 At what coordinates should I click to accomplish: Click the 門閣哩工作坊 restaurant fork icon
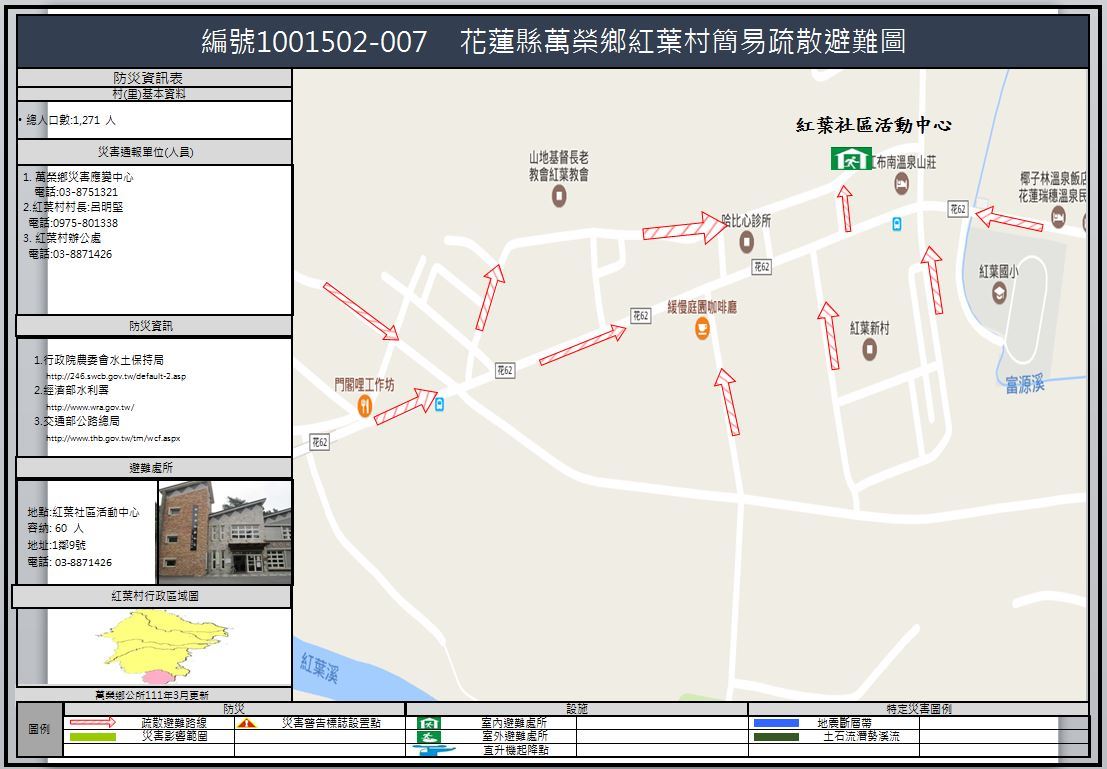coord(364,405)
